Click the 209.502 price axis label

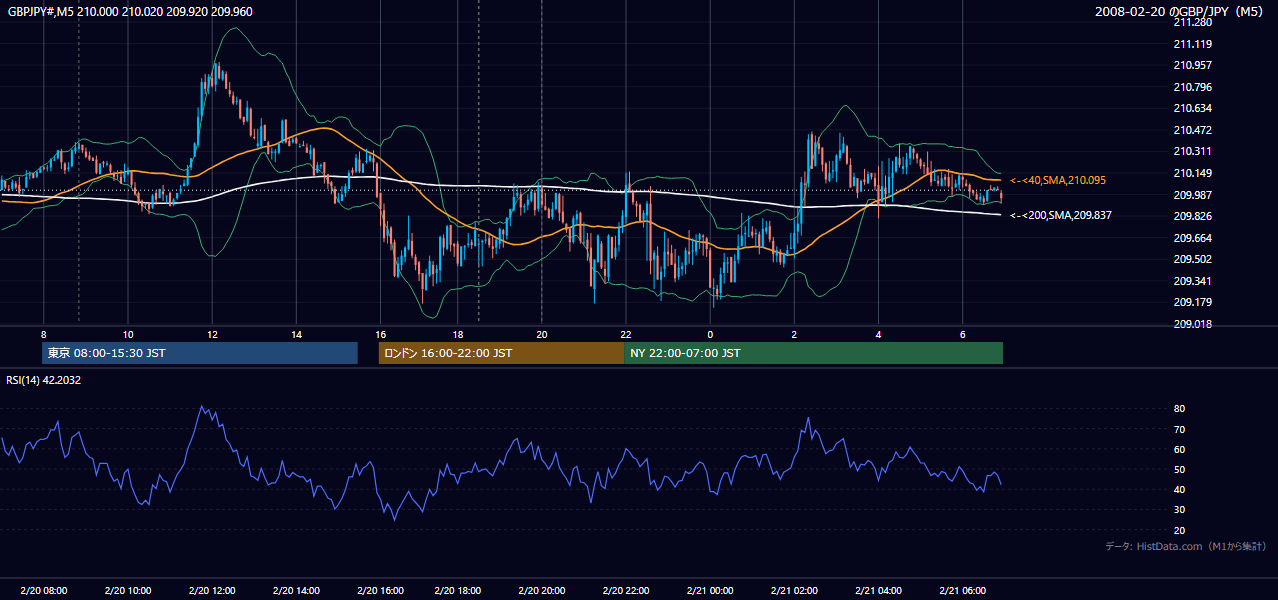click(1193, 259)
